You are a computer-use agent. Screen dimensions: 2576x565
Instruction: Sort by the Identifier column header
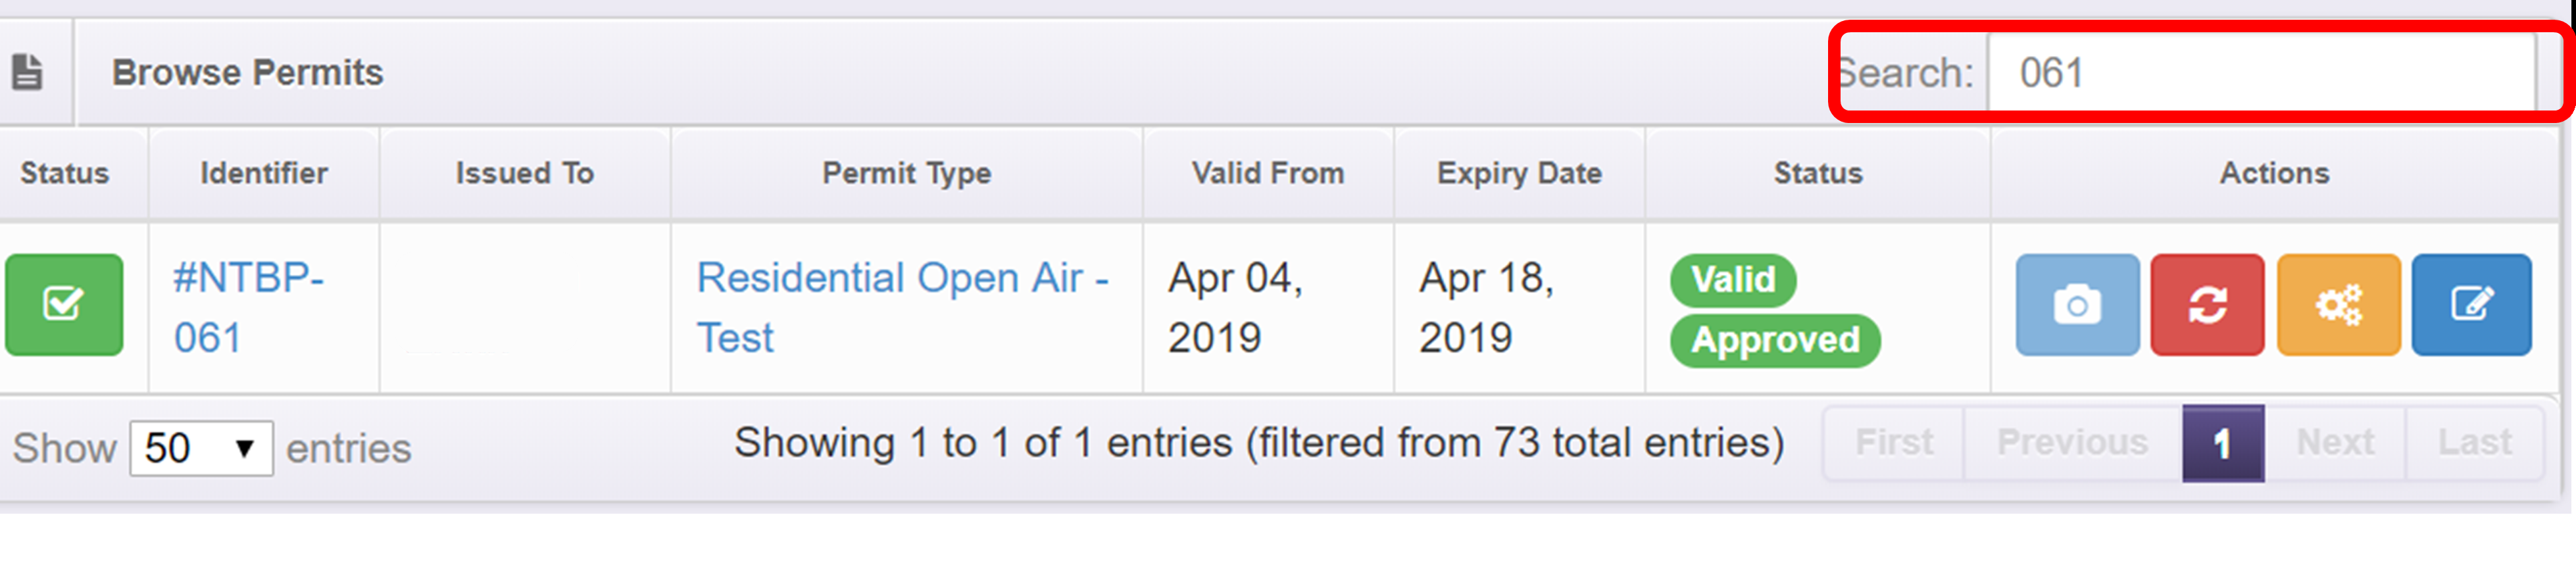(x=264, y=173)
